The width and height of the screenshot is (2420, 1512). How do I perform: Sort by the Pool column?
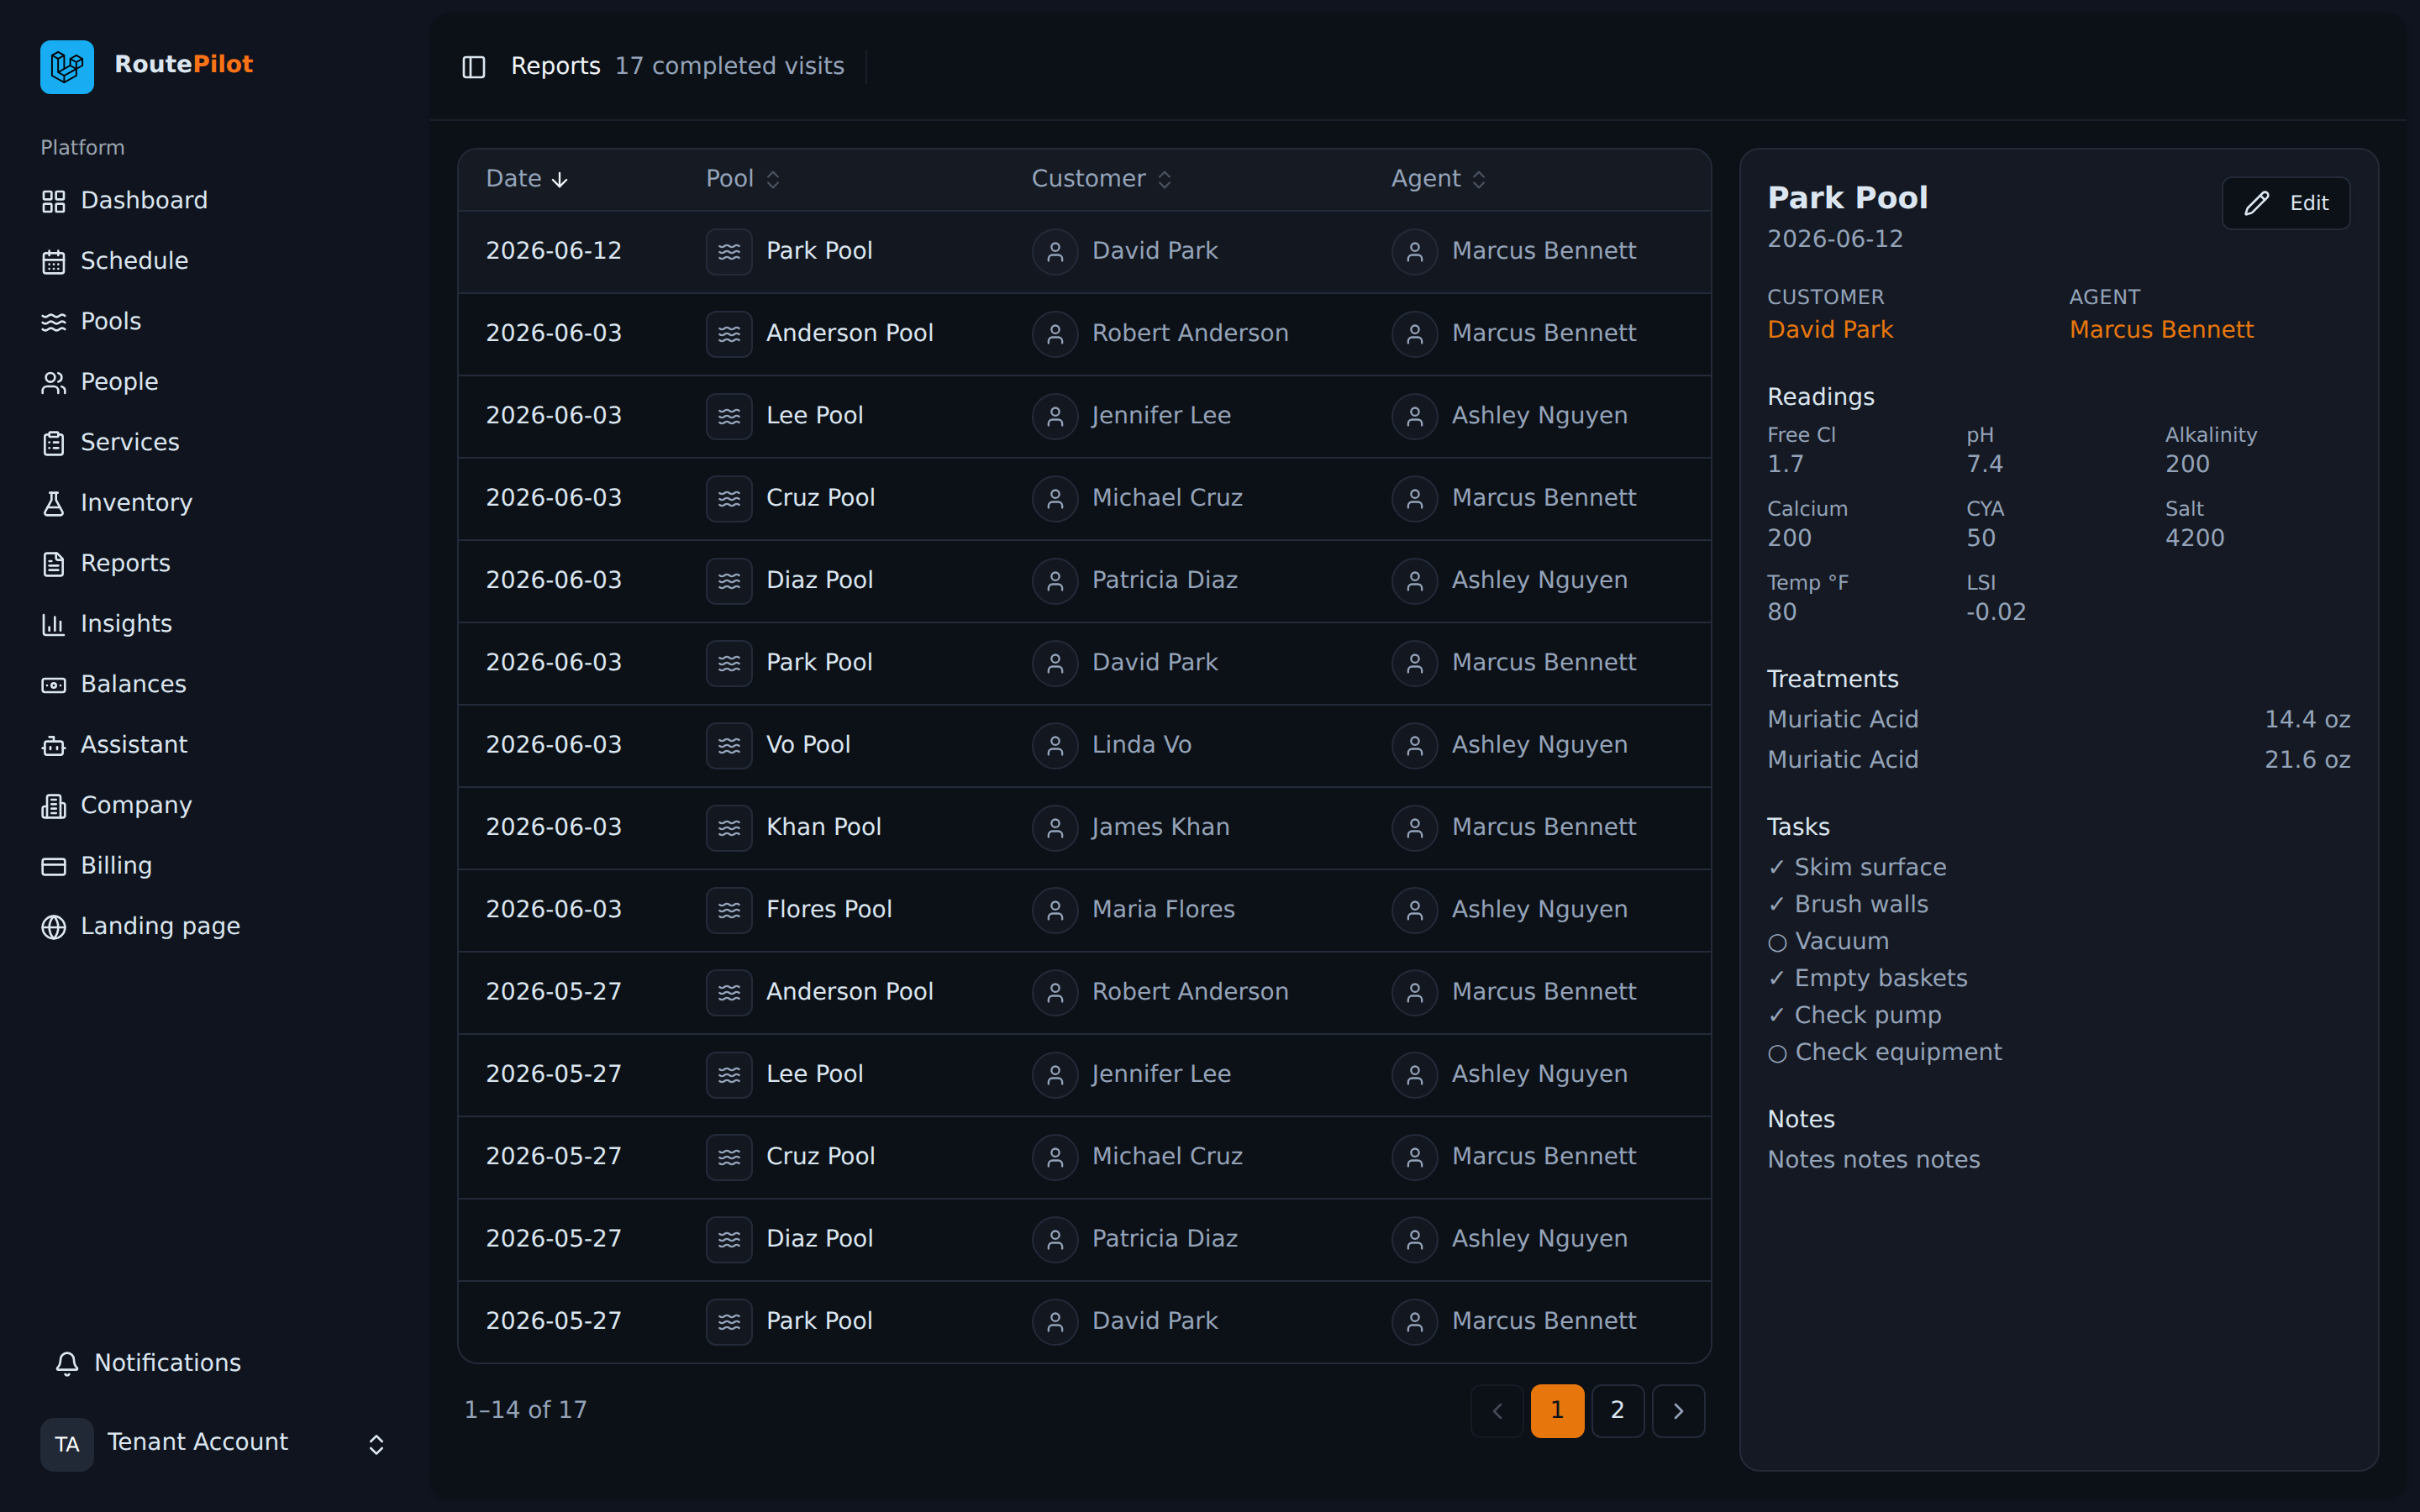[743, 179]
